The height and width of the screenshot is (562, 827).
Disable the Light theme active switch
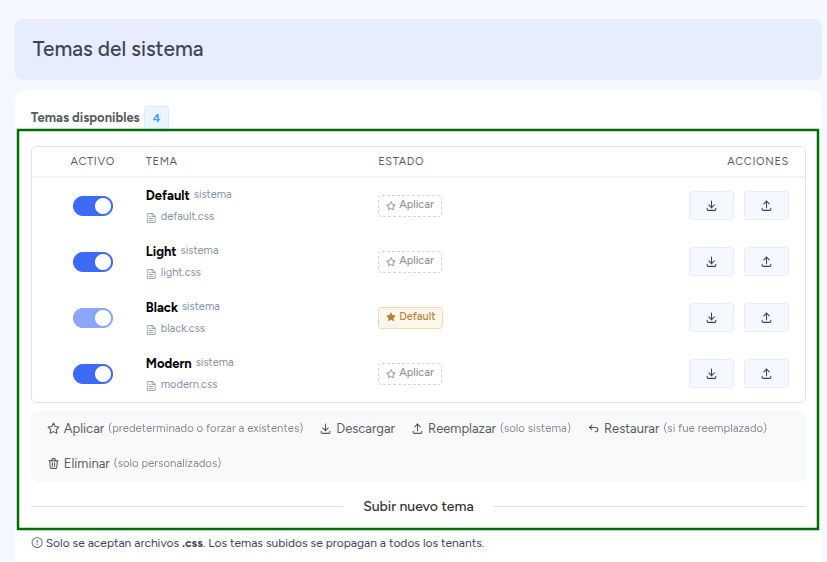(93, 262)
